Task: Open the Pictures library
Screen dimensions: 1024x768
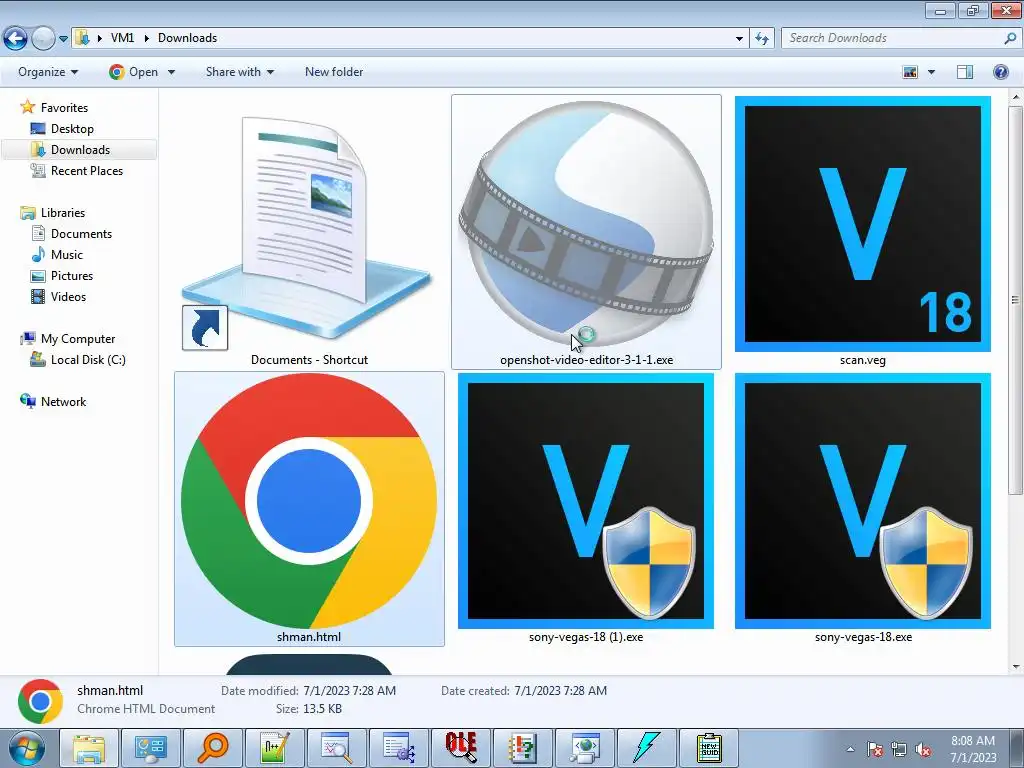Action: (72, 276)
